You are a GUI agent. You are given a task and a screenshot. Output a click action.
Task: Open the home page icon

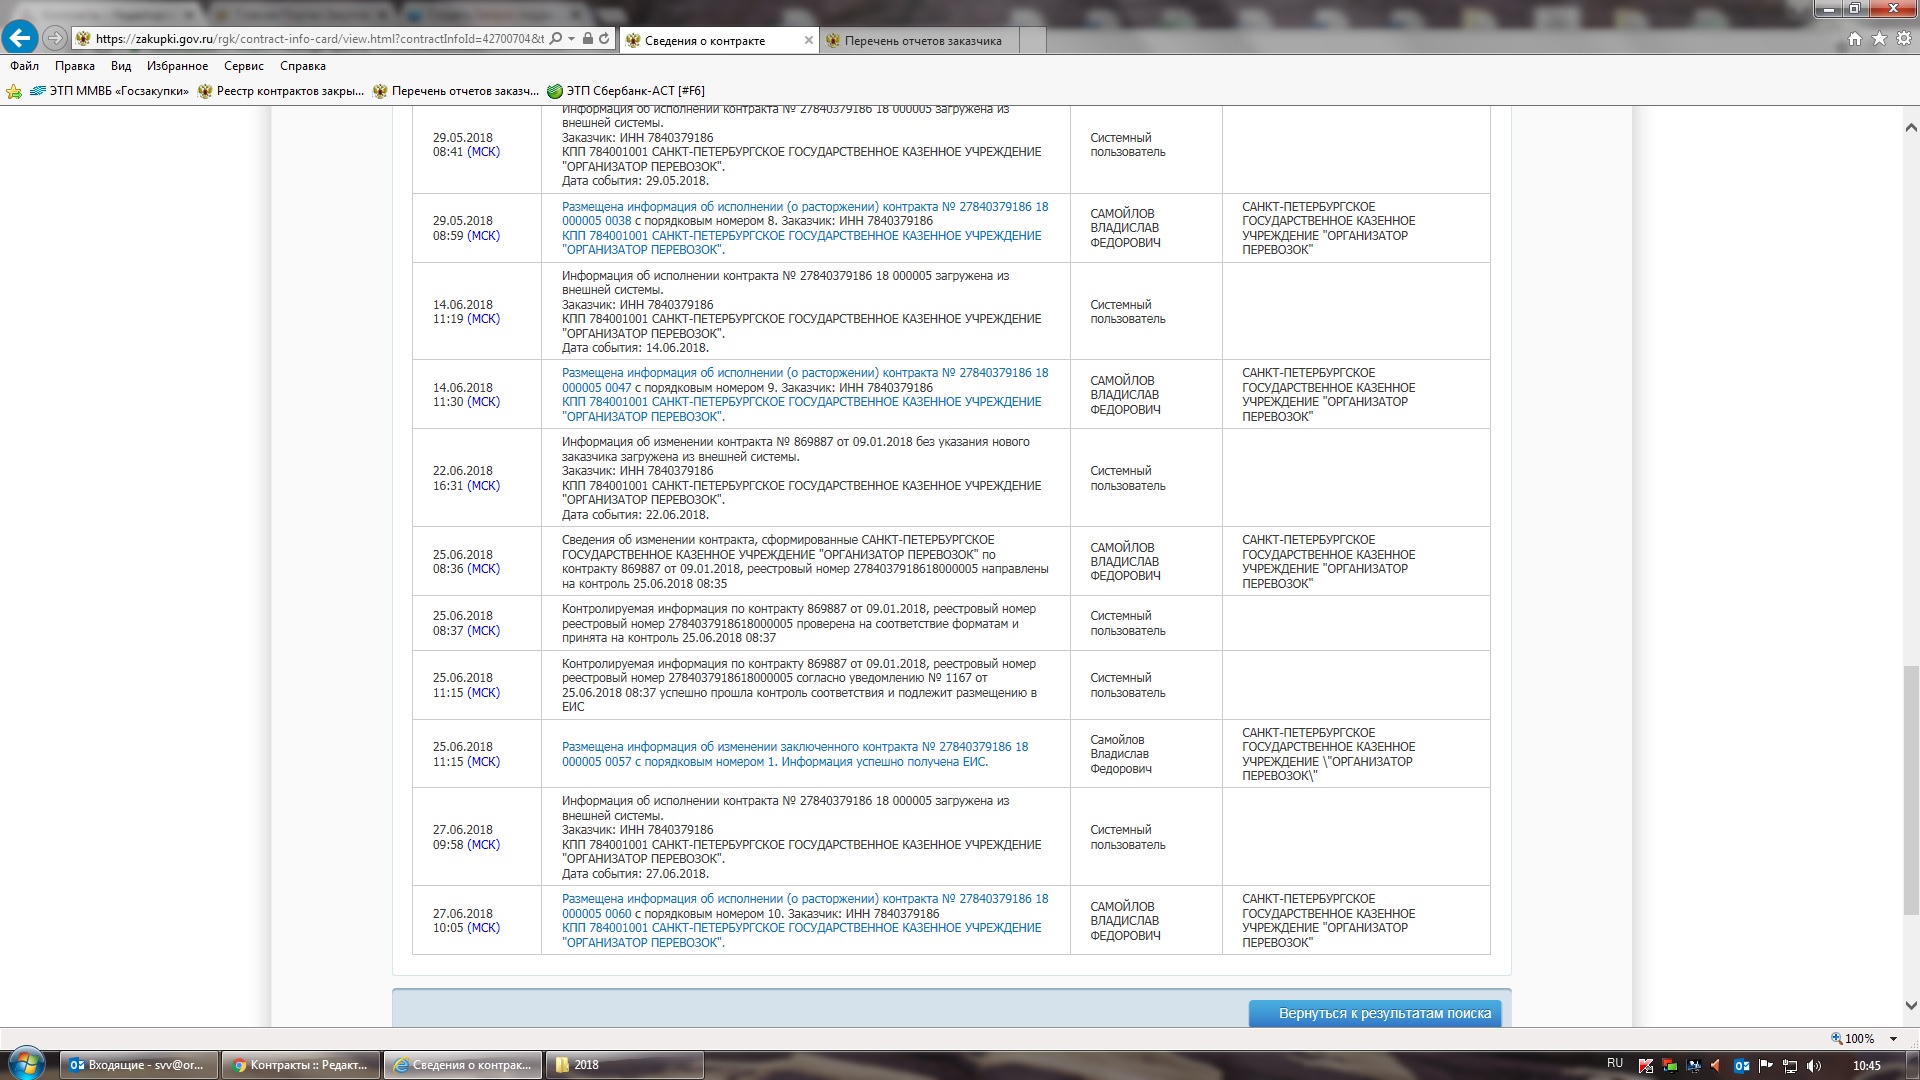1855,39
